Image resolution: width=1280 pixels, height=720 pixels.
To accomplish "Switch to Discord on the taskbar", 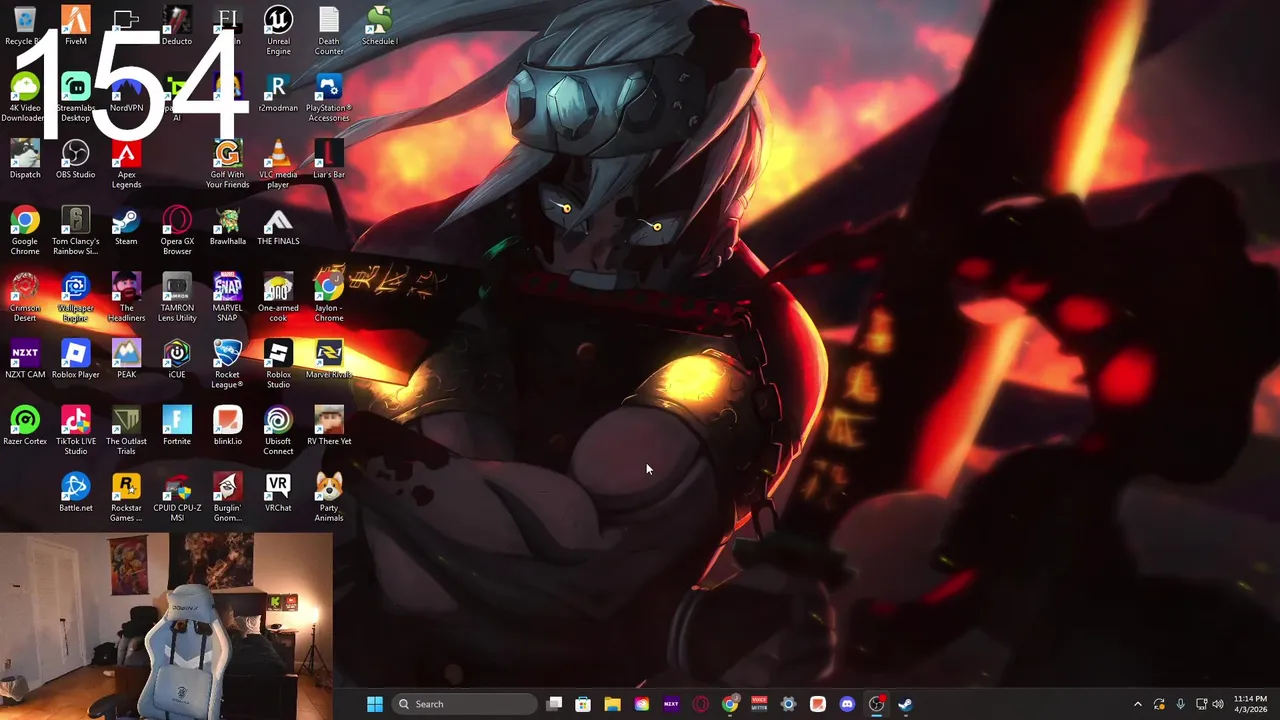I will tap(847, 704).
